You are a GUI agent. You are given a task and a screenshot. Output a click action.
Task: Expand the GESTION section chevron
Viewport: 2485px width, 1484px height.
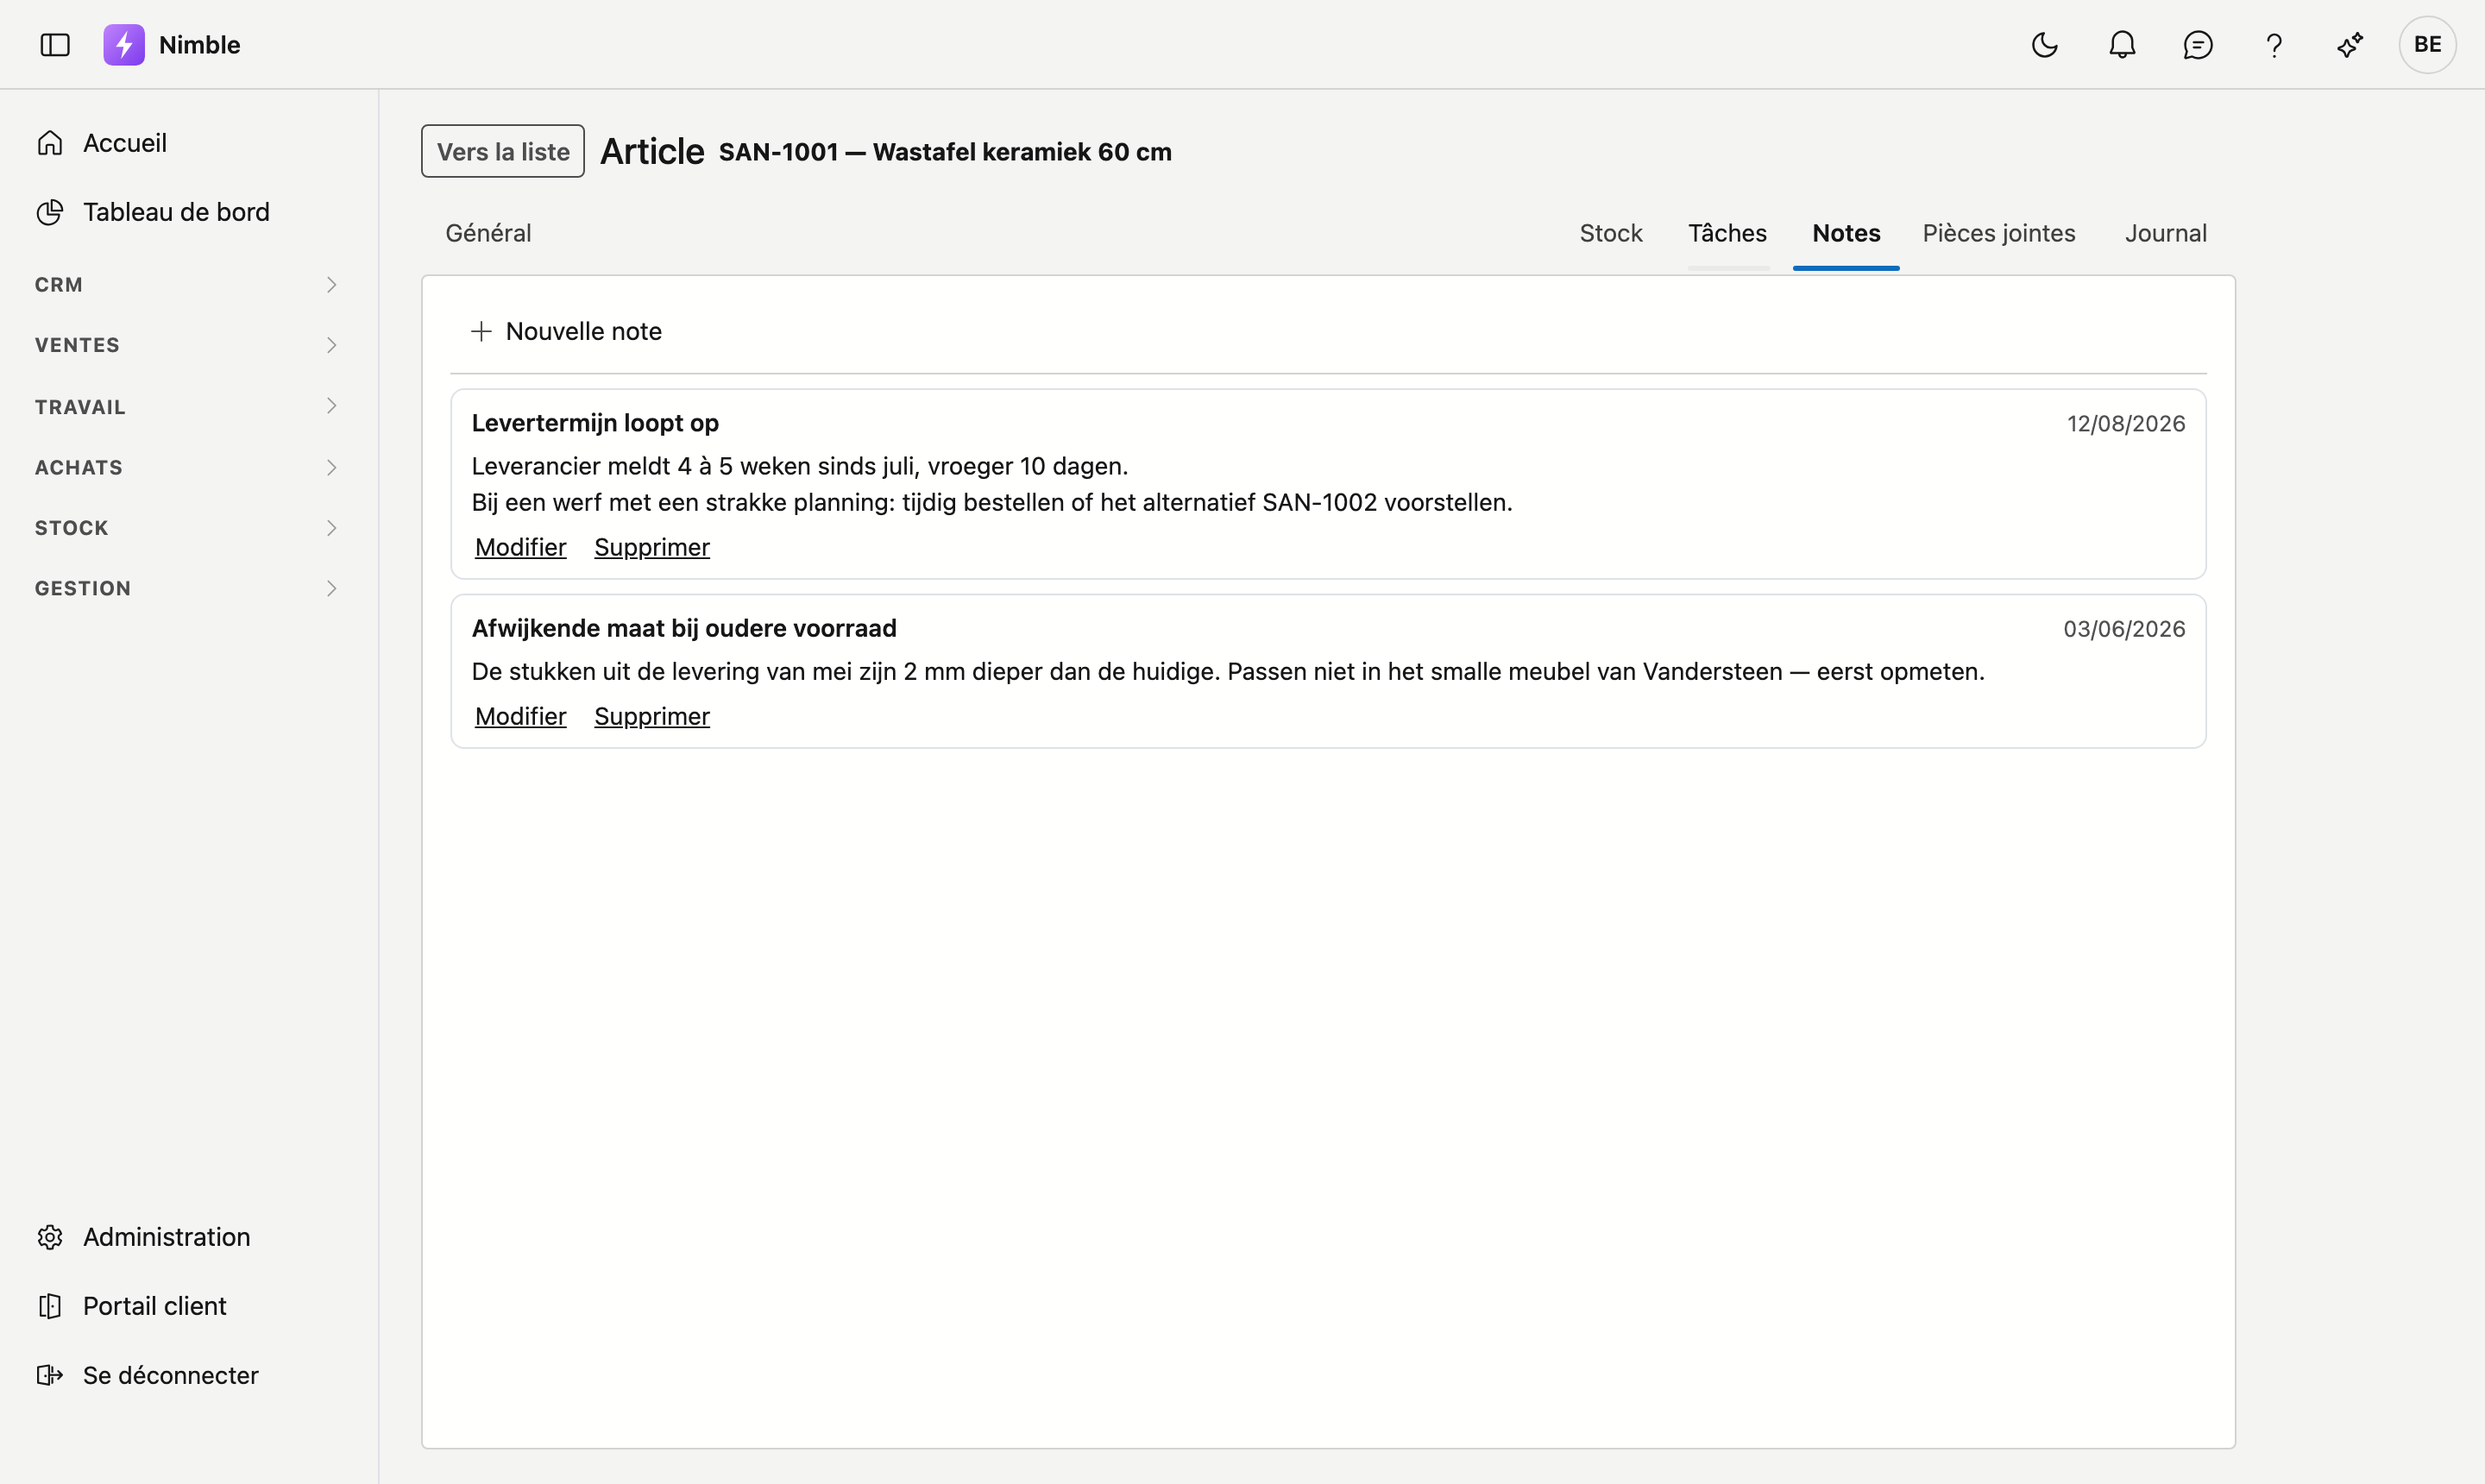tap(331, 588)
